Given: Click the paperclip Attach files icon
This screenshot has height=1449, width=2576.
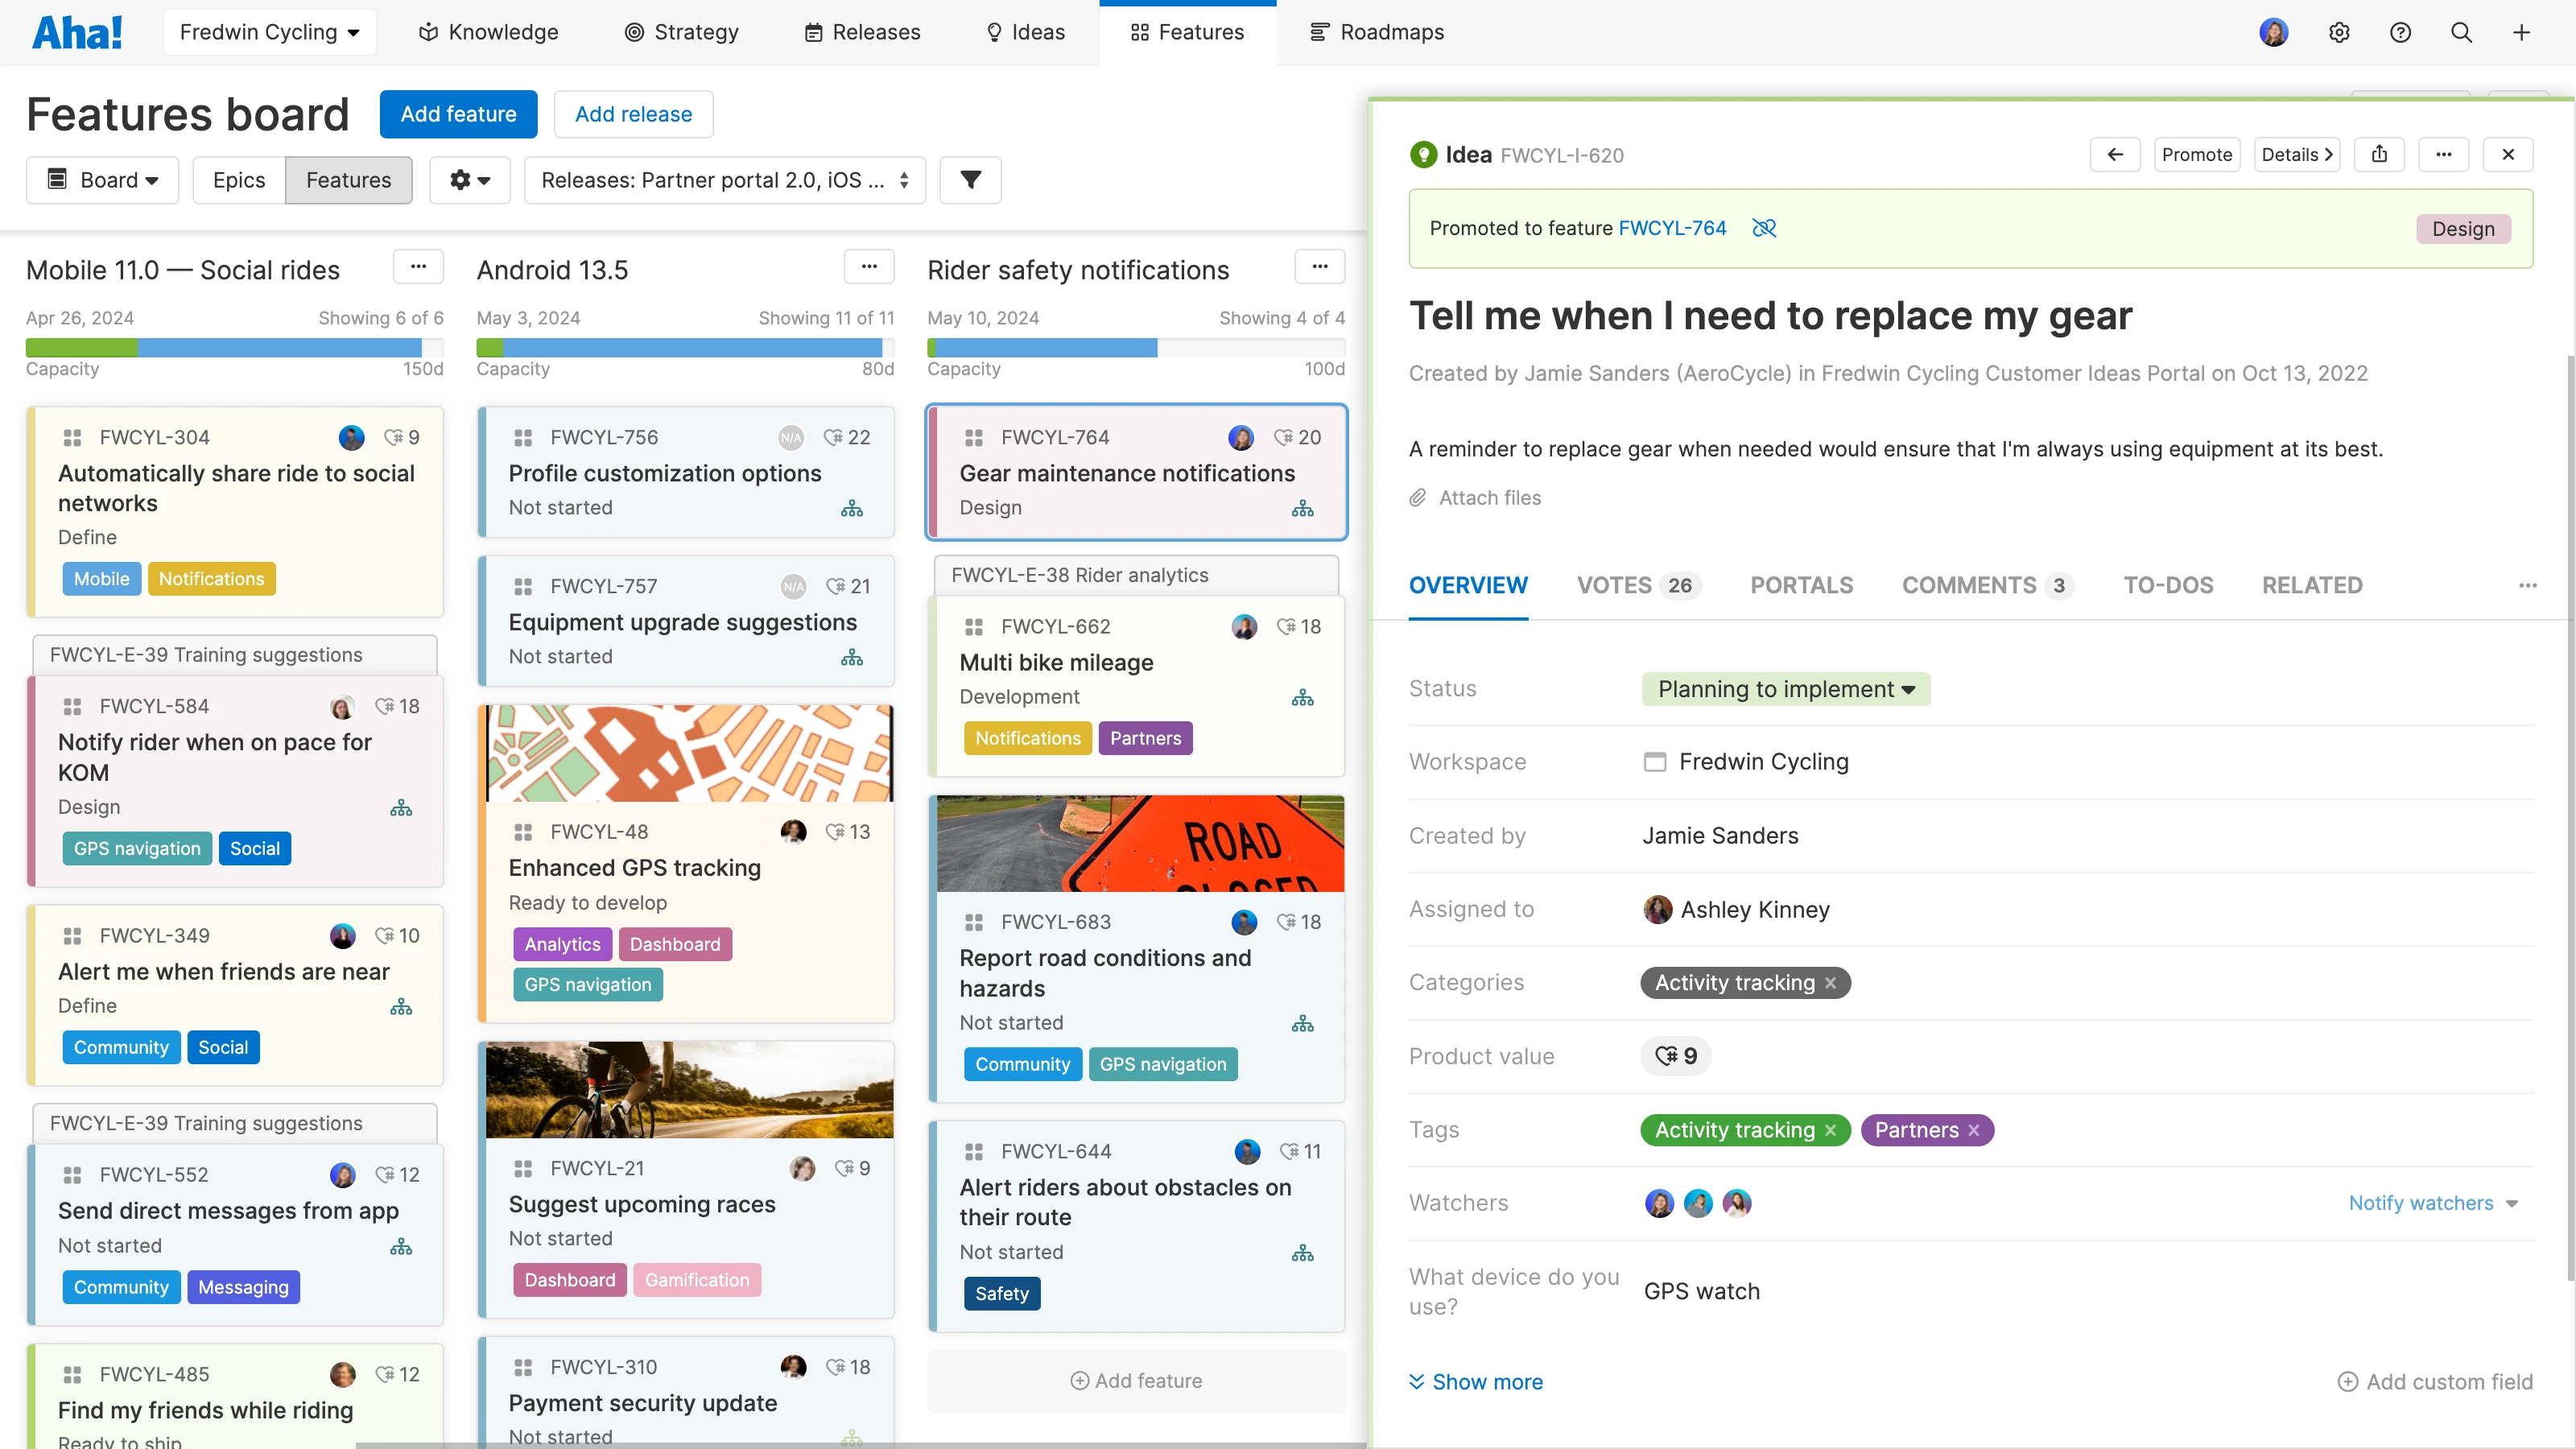Looking at the screenshot, I should pyautogui.click(x=1418, y=498).
